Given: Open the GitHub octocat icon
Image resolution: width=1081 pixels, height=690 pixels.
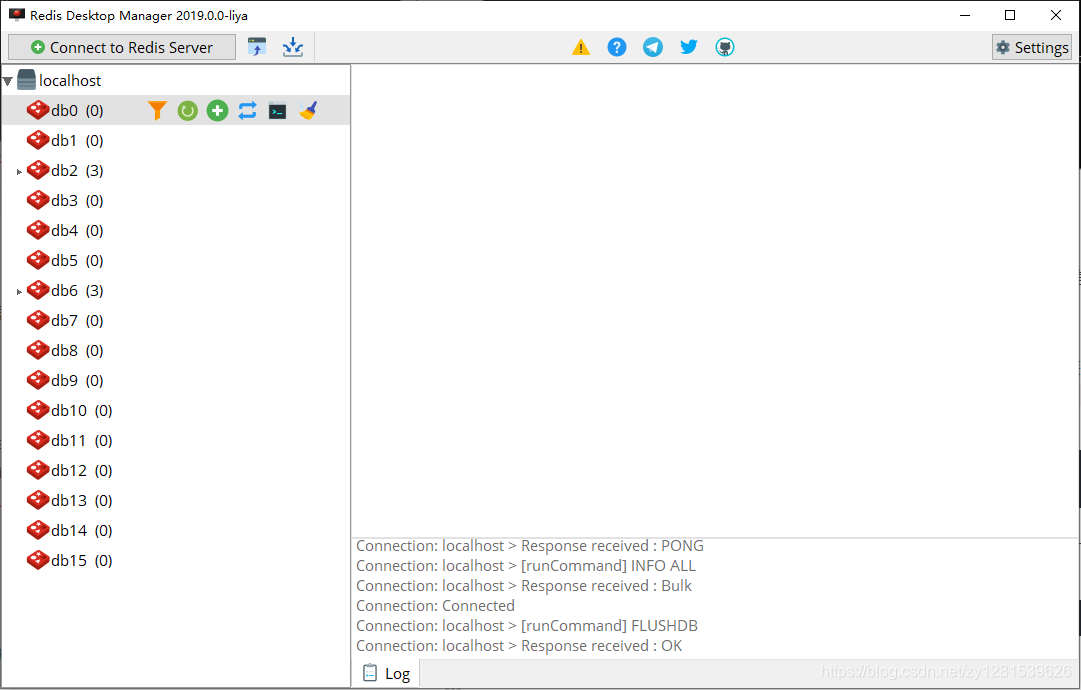Looking at the screenshot, I should tap(725, 48).
